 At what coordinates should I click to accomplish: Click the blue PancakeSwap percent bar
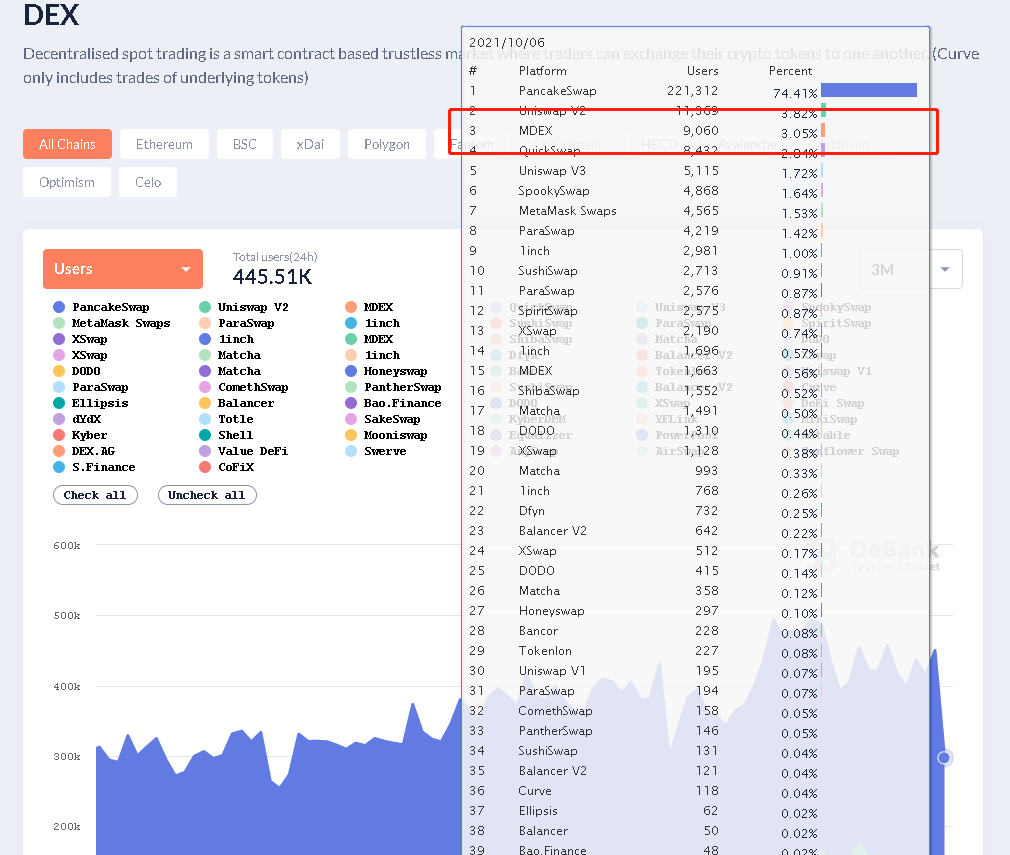(x=869, y=90)
